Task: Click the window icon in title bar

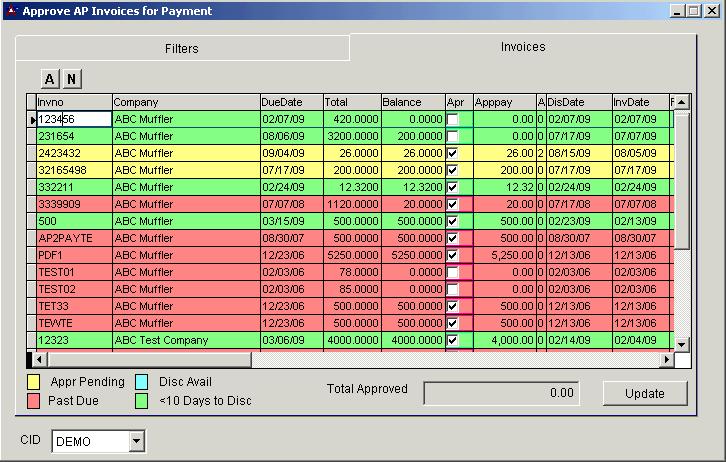Action: click(x=10, y=10)
